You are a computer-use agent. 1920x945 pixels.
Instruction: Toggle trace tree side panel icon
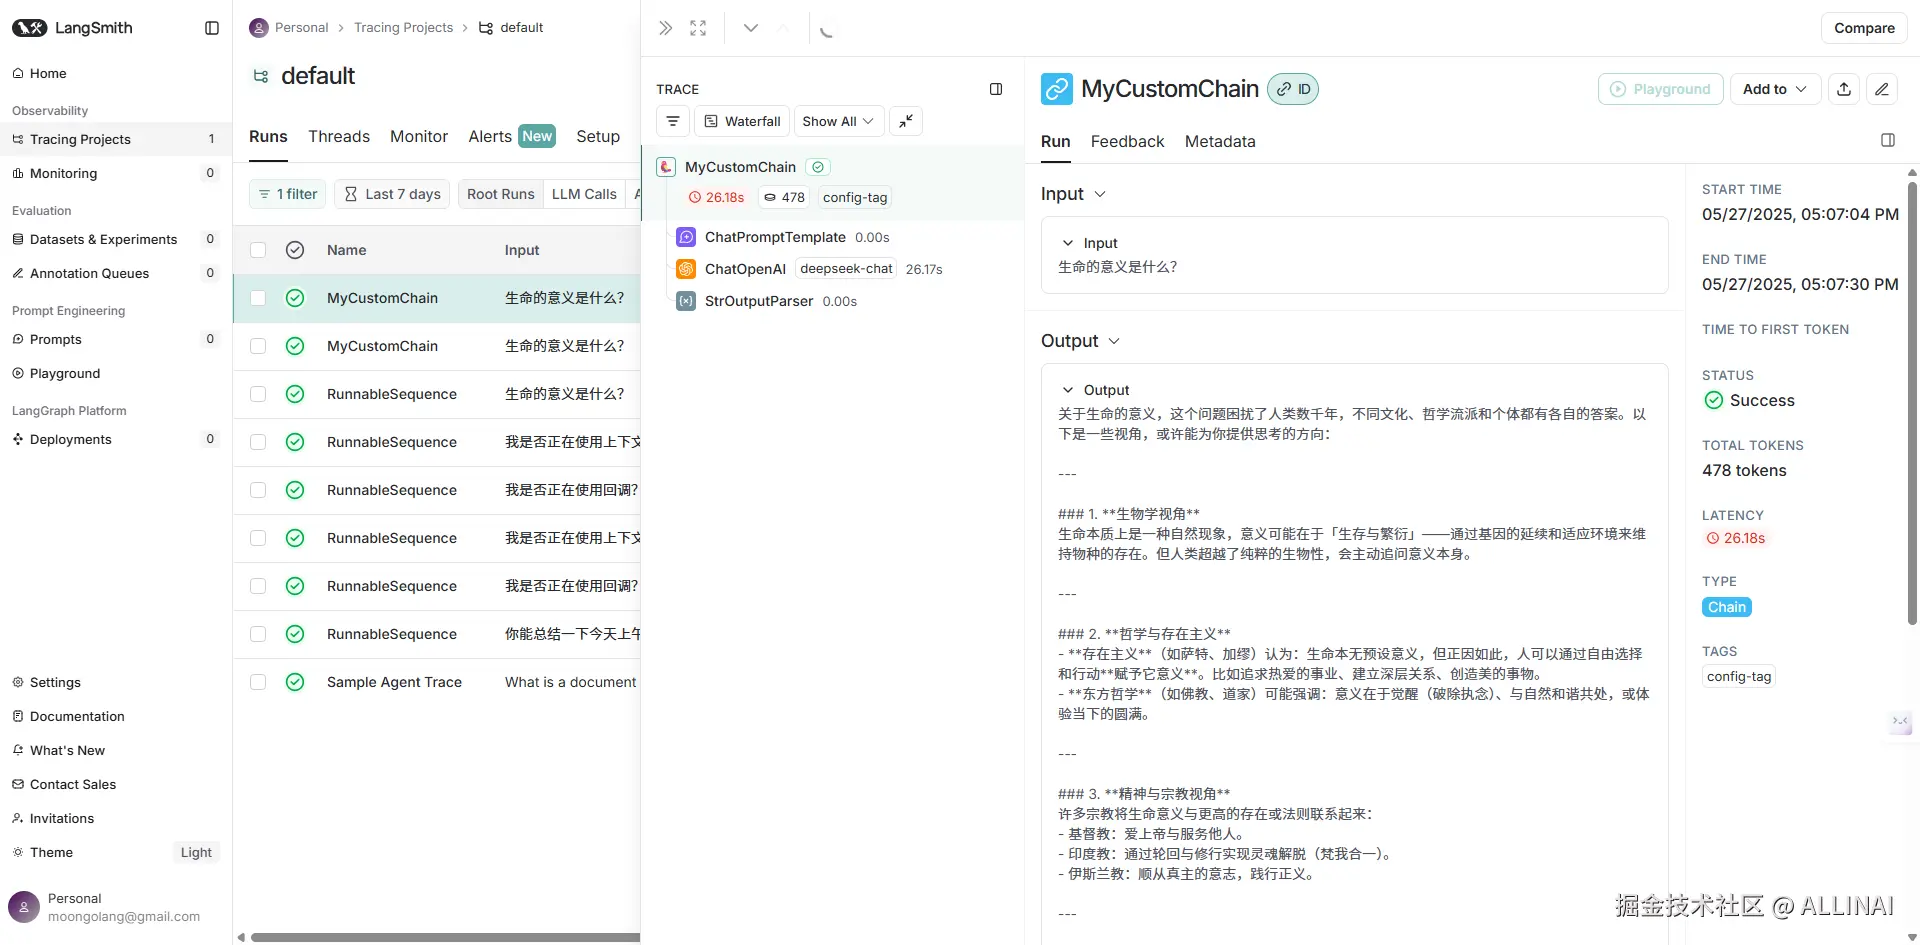996,89
